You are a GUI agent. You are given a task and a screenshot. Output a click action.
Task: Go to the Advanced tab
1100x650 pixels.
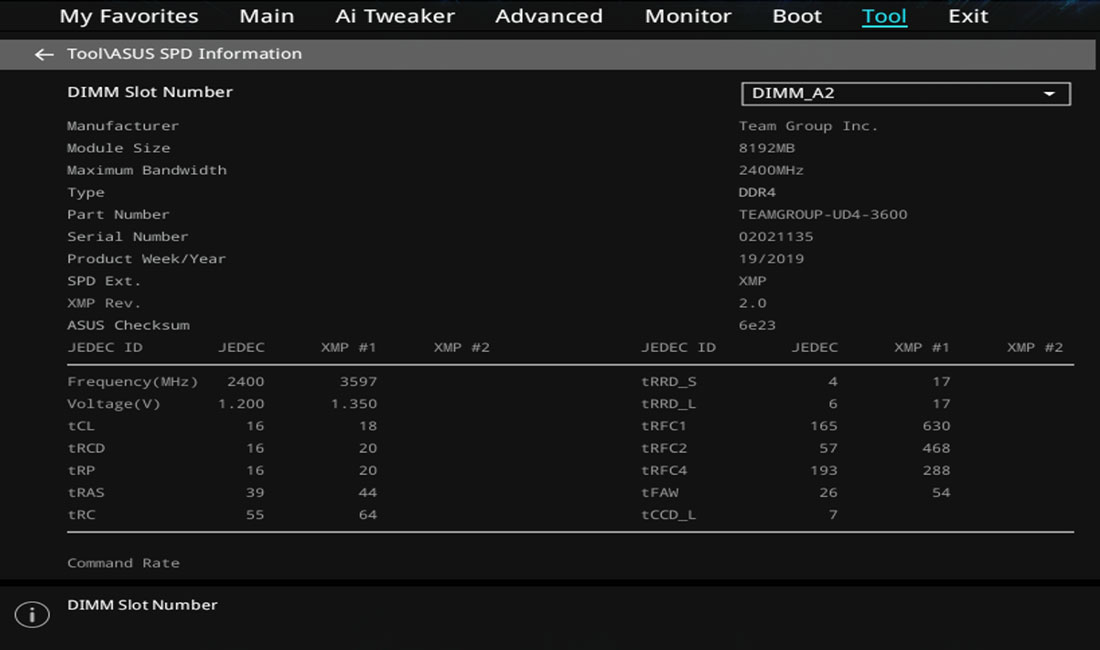pos(549,16)
